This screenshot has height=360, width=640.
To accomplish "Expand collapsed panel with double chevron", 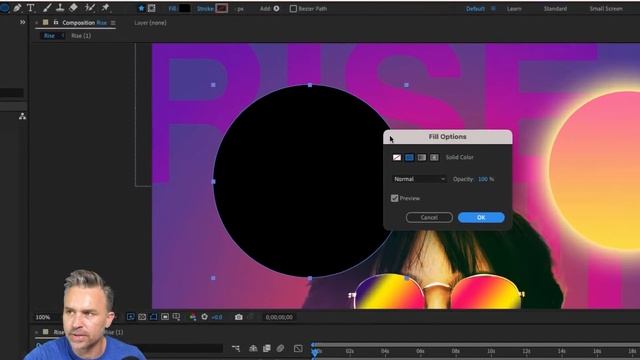I will (x=22, y=22).
